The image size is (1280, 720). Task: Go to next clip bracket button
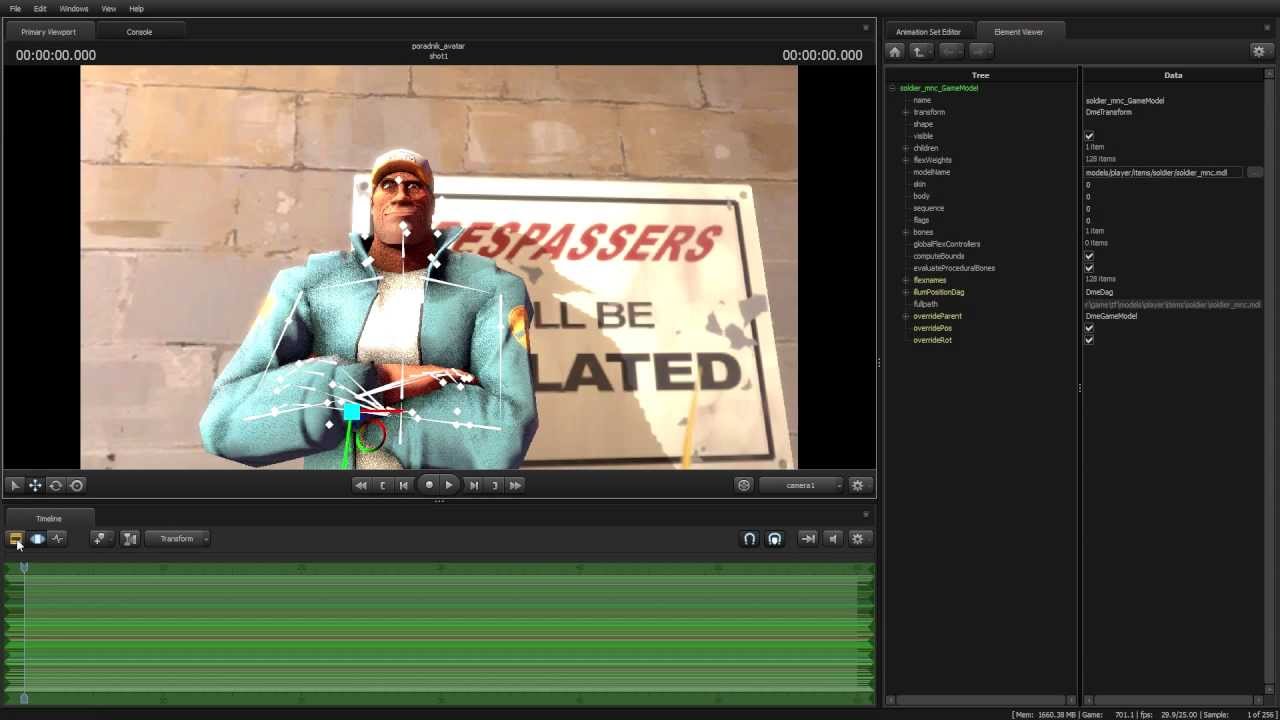click(x=494, y=485)
